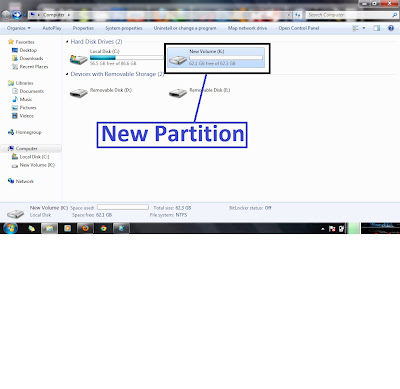The height and width of the screenshot is (389, 400).
Task: Click the Help question mark icon
Action: coord(391,28)
